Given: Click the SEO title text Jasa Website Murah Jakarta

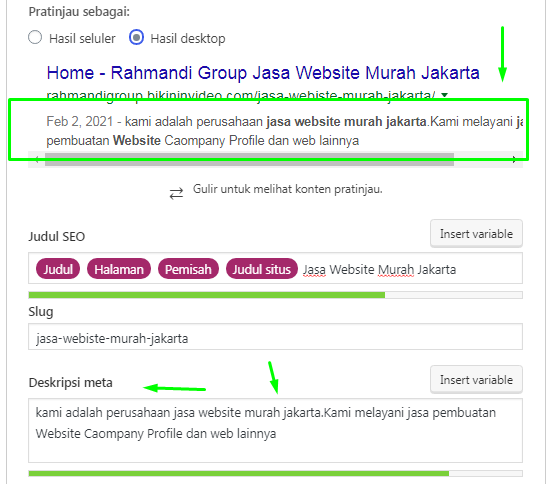Looking at the screenshot, I should pyautogui.click(x=379, y=270).
